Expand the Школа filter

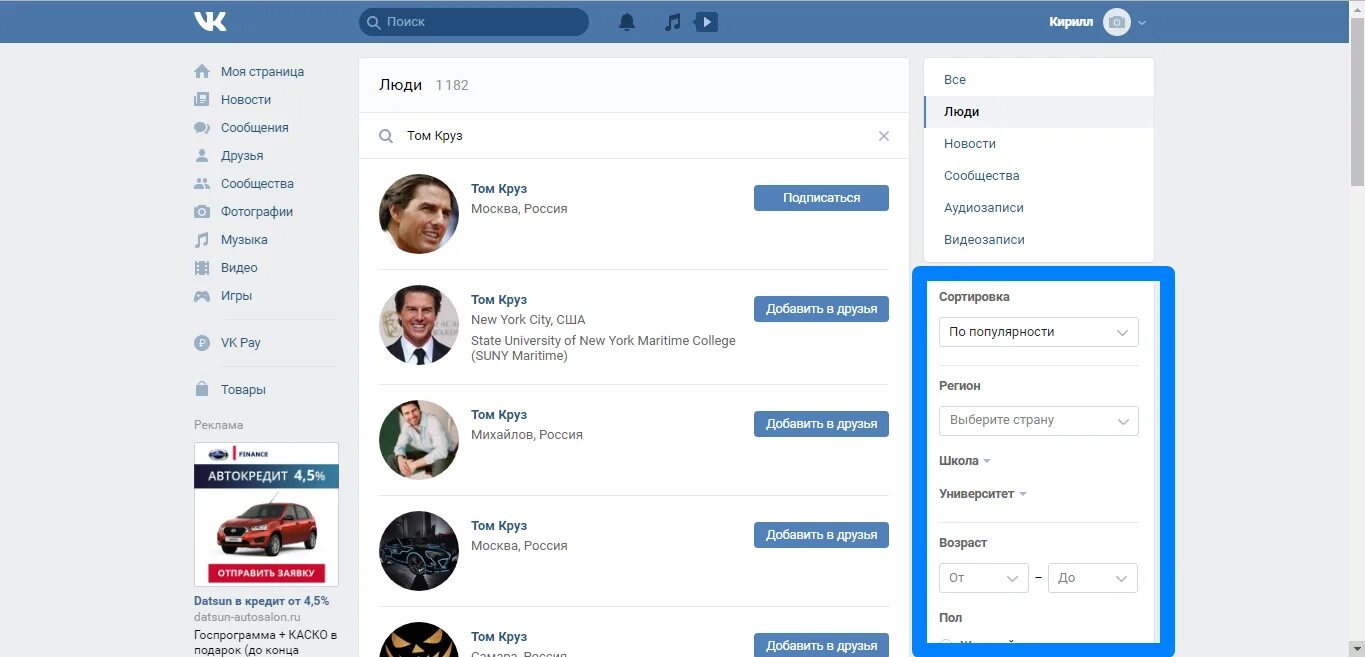pos(965,461)
